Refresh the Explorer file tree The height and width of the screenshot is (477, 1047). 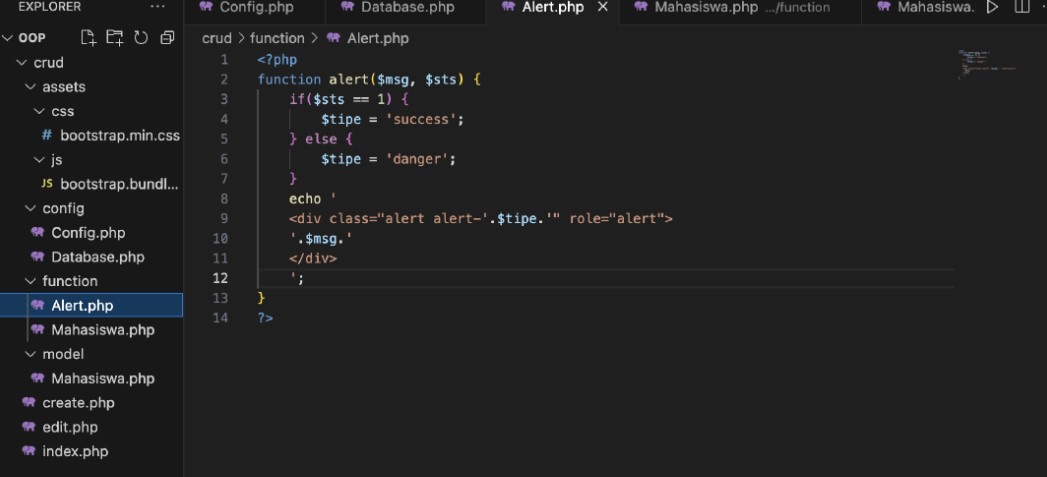[x=141, y=38]
